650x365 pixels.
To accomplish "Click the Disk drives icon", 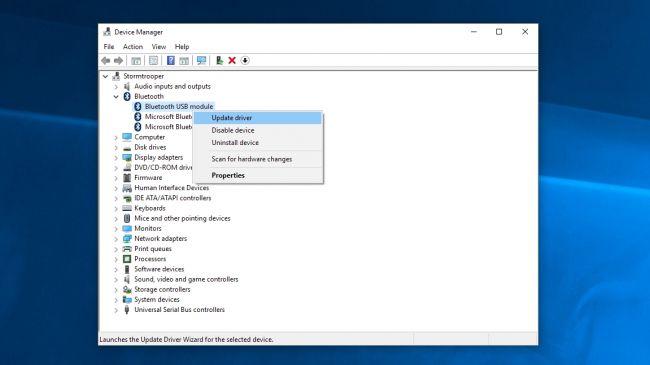I will pos(127,147).
